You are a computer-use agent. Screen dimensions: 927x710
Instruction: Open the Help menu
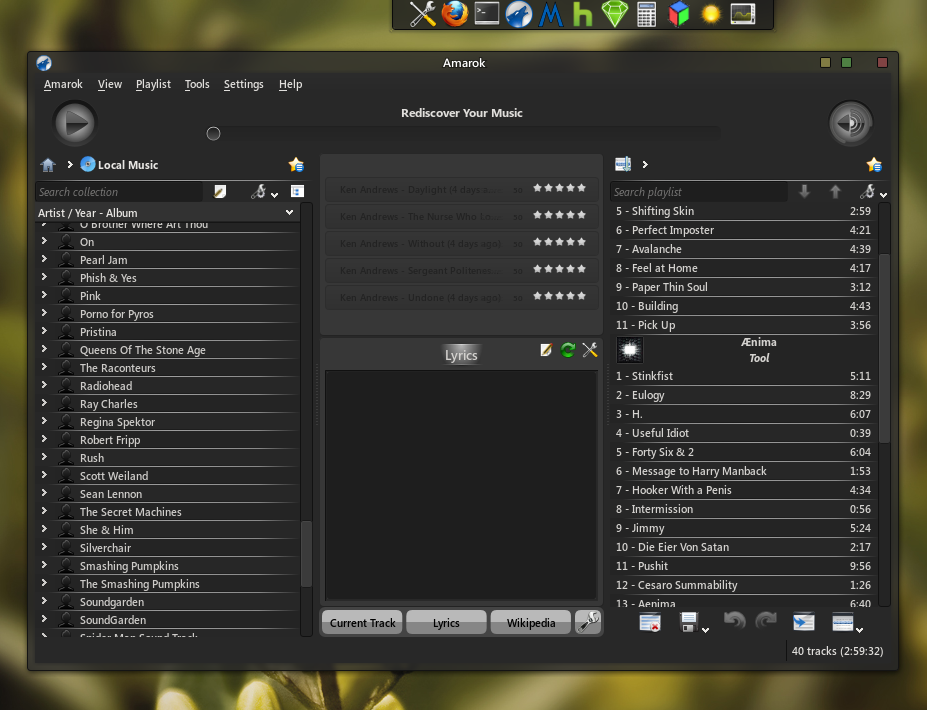[x=290, y=85]
